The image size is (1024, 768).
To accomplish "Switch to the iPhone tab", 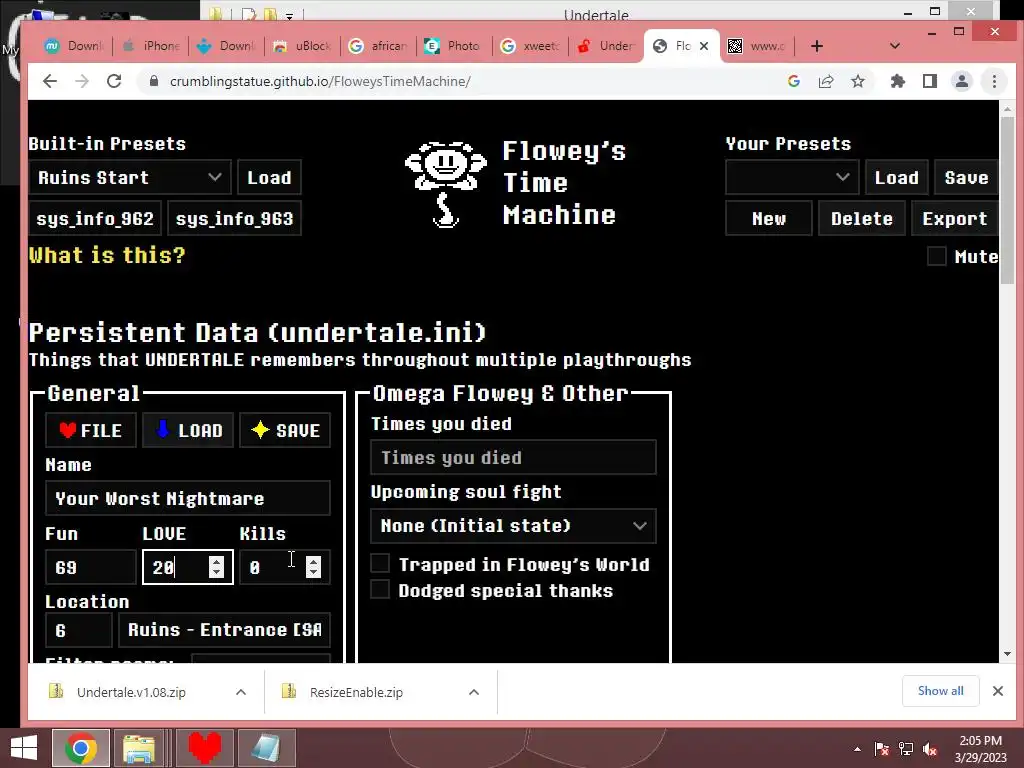I will 151,46.
